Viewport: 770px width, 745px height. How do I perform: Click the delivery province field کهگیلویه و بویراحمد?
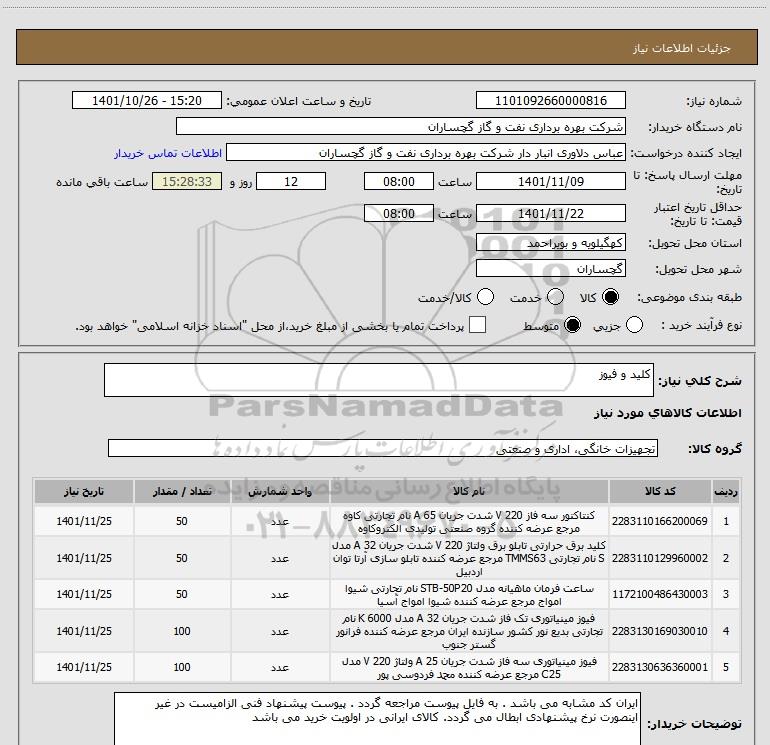tap(550, 242)
